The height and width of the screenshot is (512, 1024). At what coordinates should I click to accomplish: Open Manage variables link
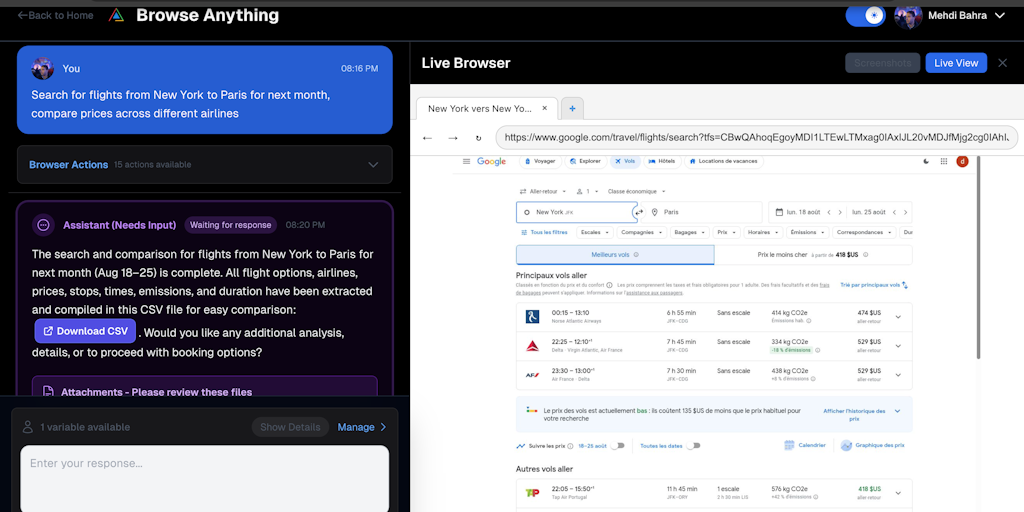click(362, 427)
